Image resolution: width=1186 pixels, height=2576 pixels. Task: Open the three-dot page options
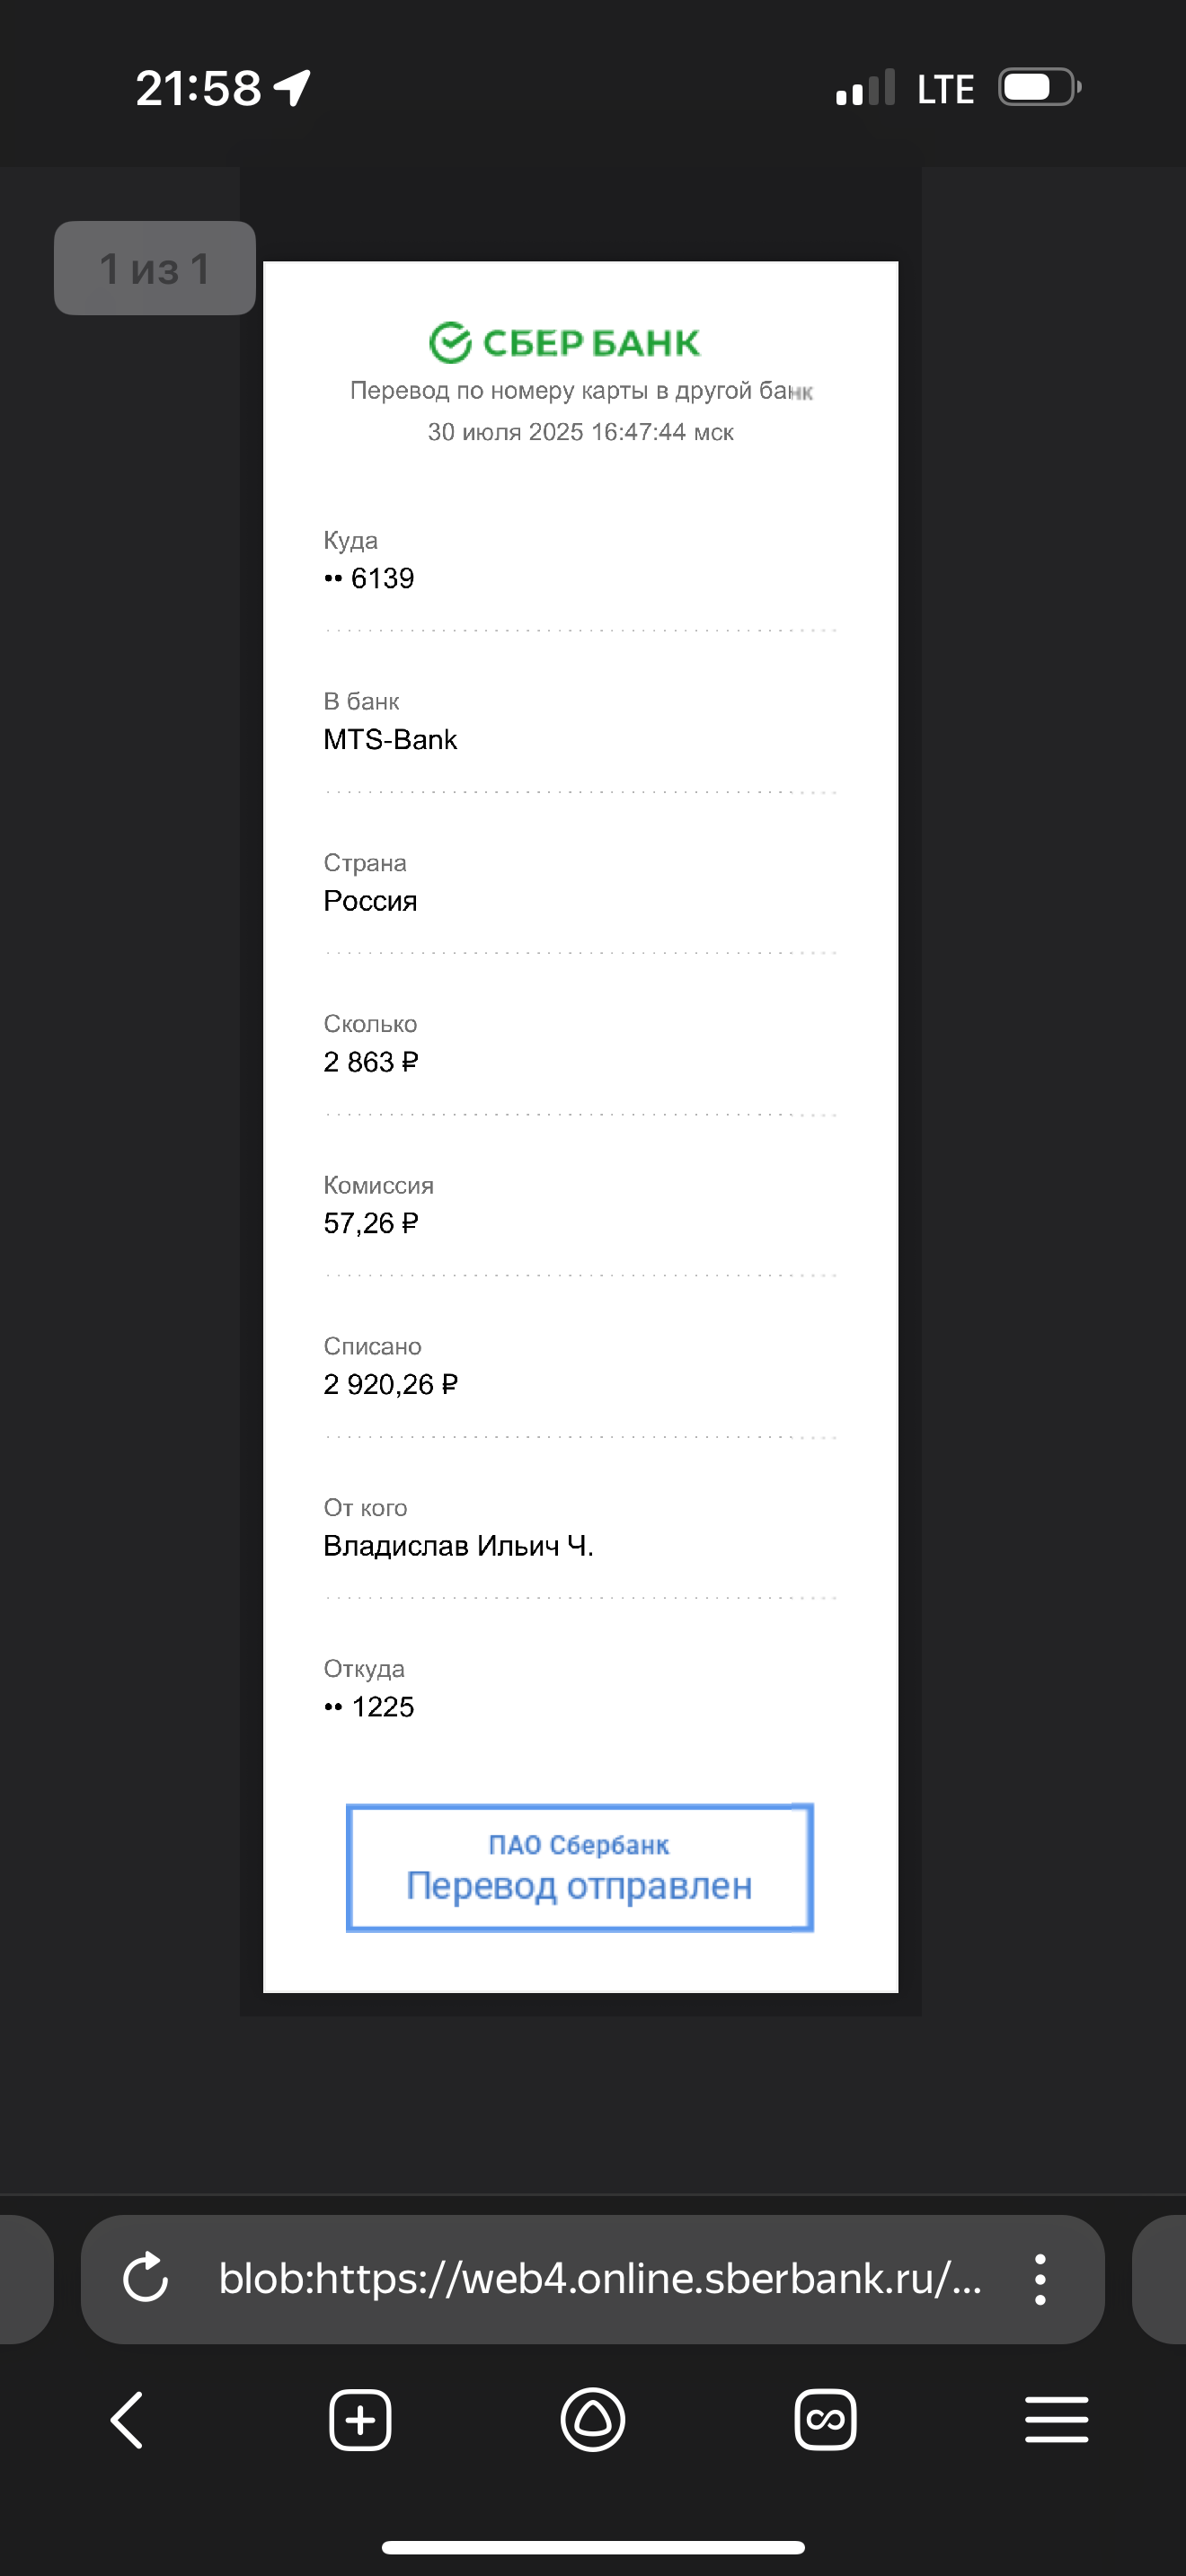click(1040, 2279)
